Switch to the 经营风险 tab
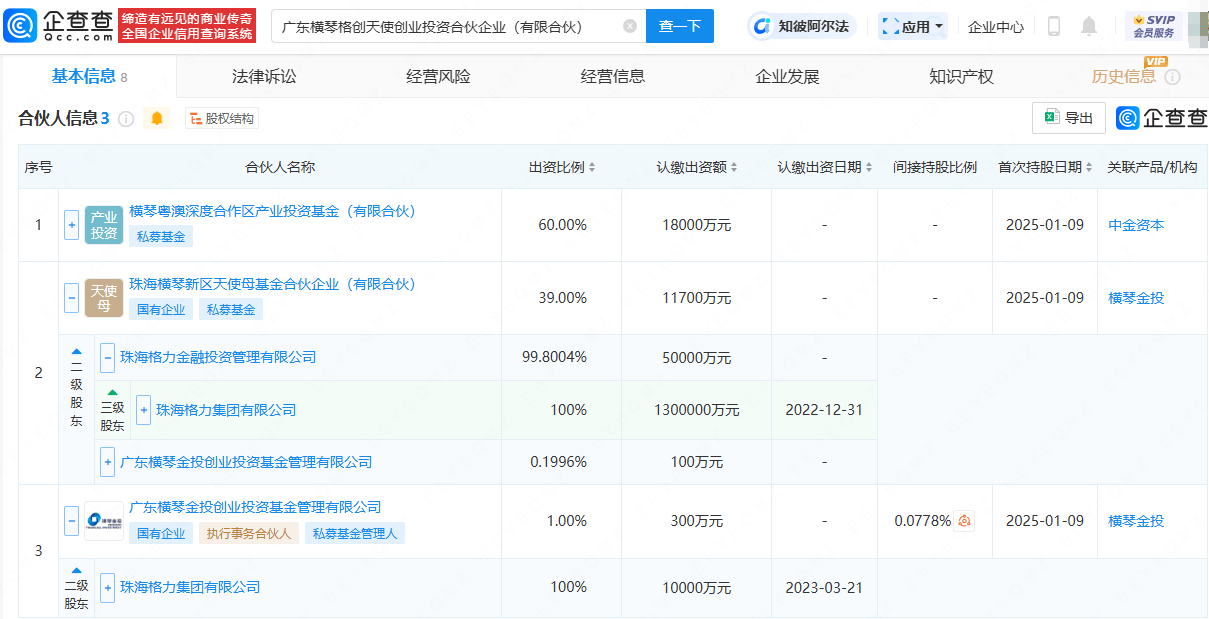This screenshot has width=1209, height=619. [439, 77]
